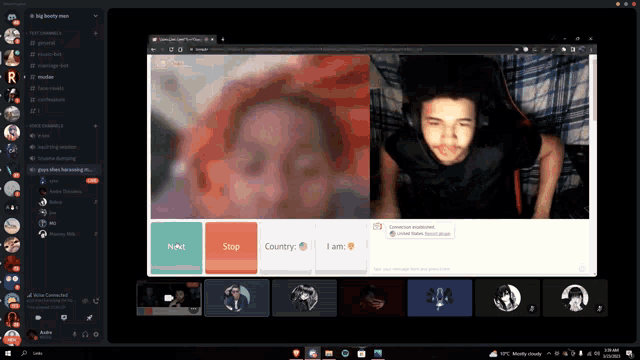Open server name dropdown menu
This screenshot has width=640, height=360.
point(96,16)
